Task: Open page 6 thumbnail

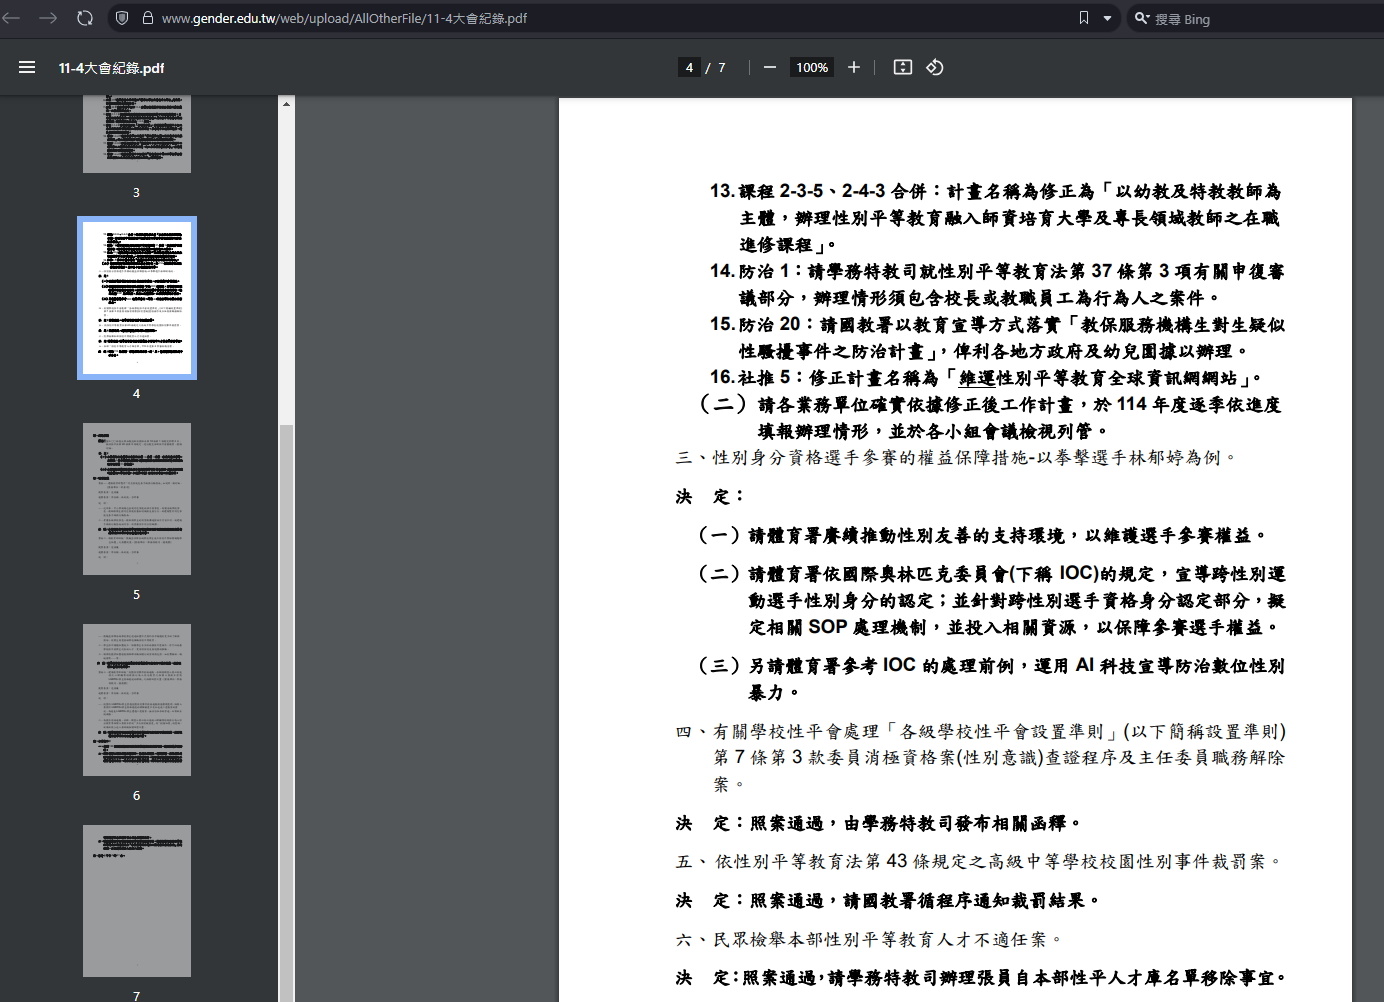Action: (137, 700)
